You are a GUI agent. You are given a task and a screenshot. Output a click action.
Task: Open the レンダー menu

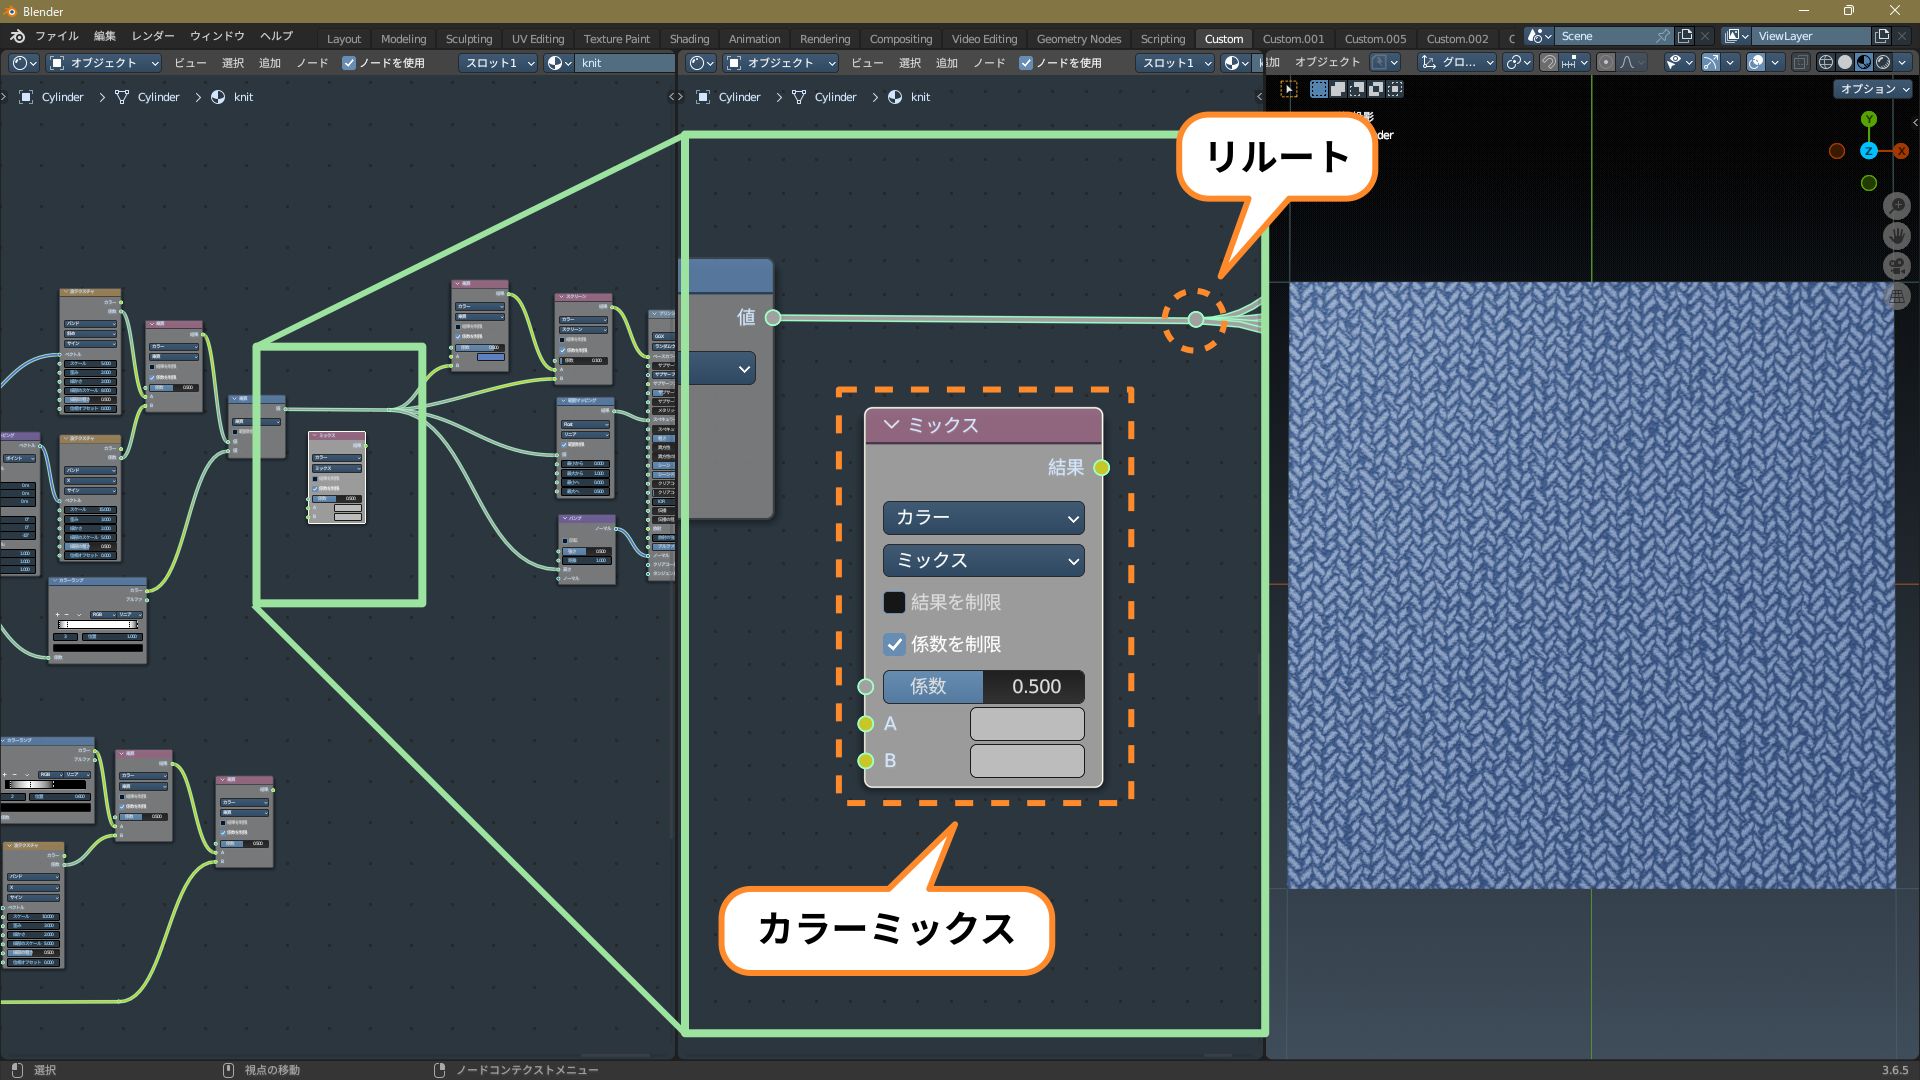pos(153,36)
